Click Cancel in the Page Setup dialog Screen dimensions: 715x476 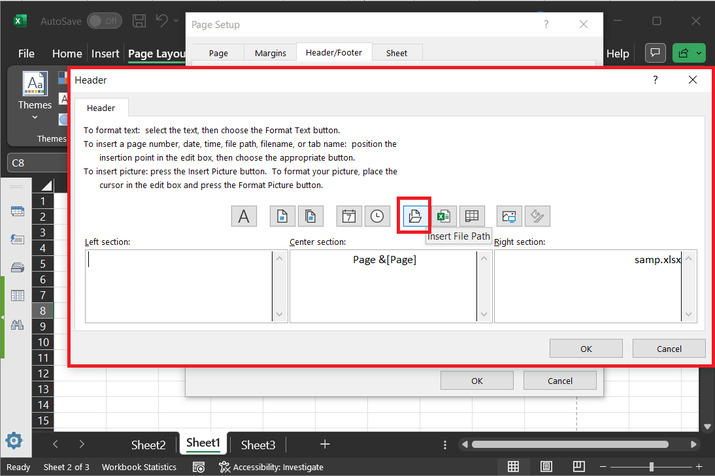[x=560, y=381]
